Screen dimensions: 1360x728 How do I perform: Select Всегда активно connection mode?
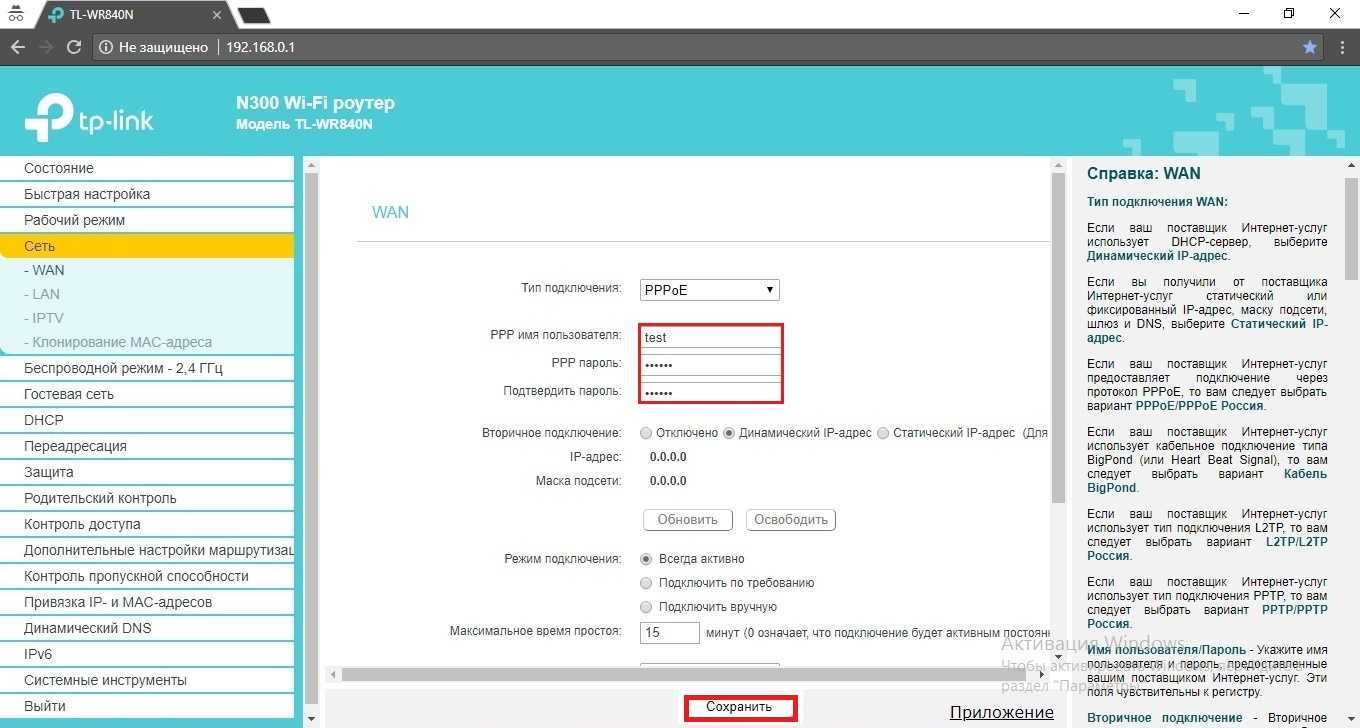click(x=646, y=559)
